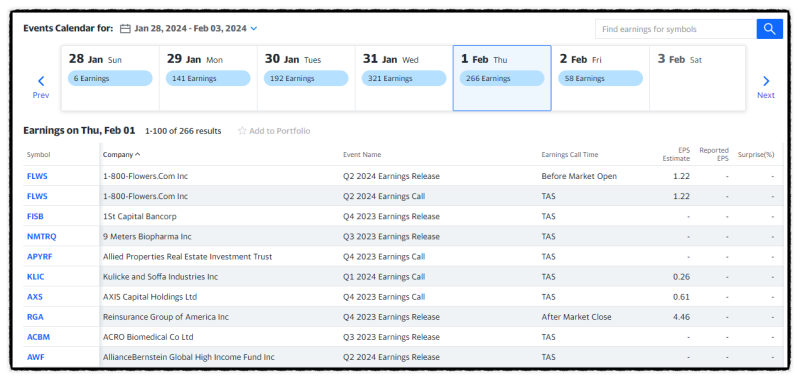Viewport: 800px width, 380px height.
Task: Click the star Add to Portfolio icon
Action: click(x=242, y=131)
